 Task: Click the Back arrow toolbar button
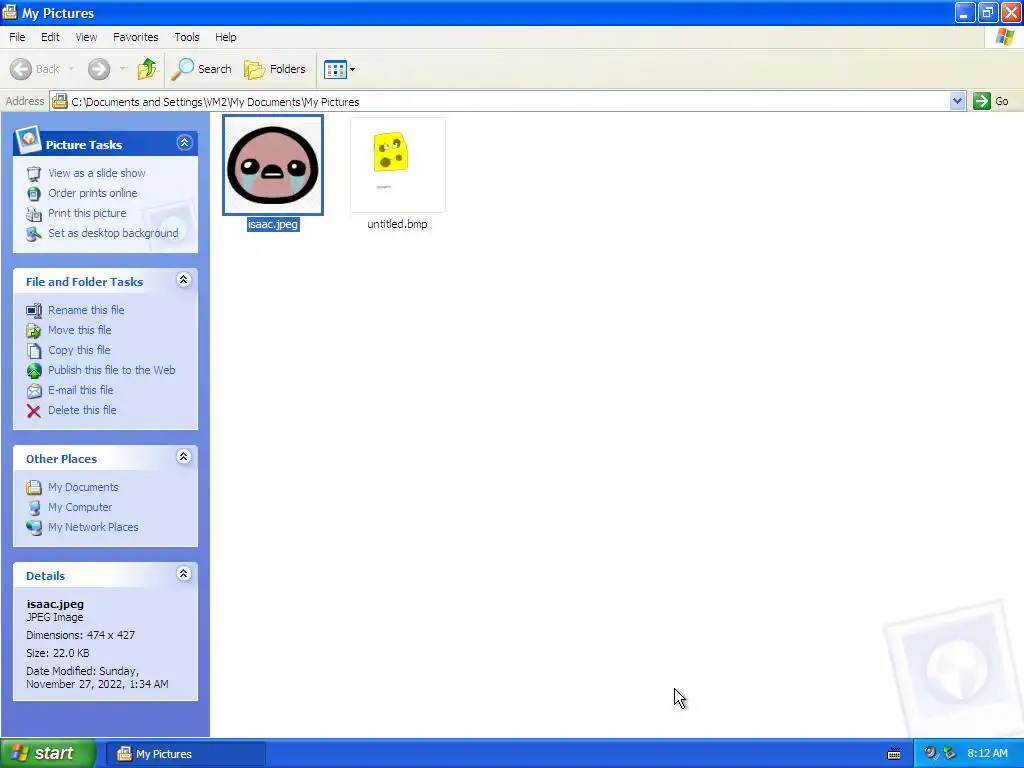tap(35, 69)
